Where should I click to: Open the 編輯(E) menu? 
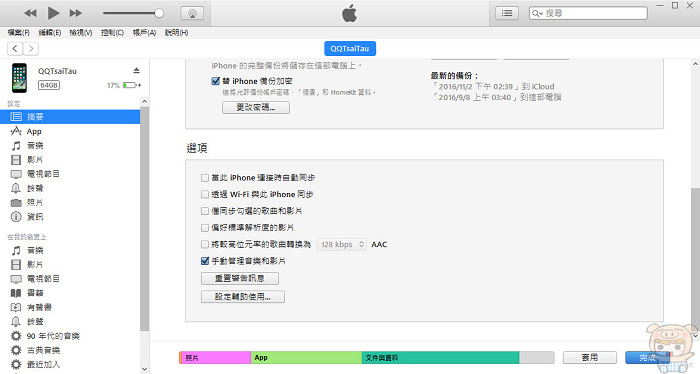pos(50,33)
